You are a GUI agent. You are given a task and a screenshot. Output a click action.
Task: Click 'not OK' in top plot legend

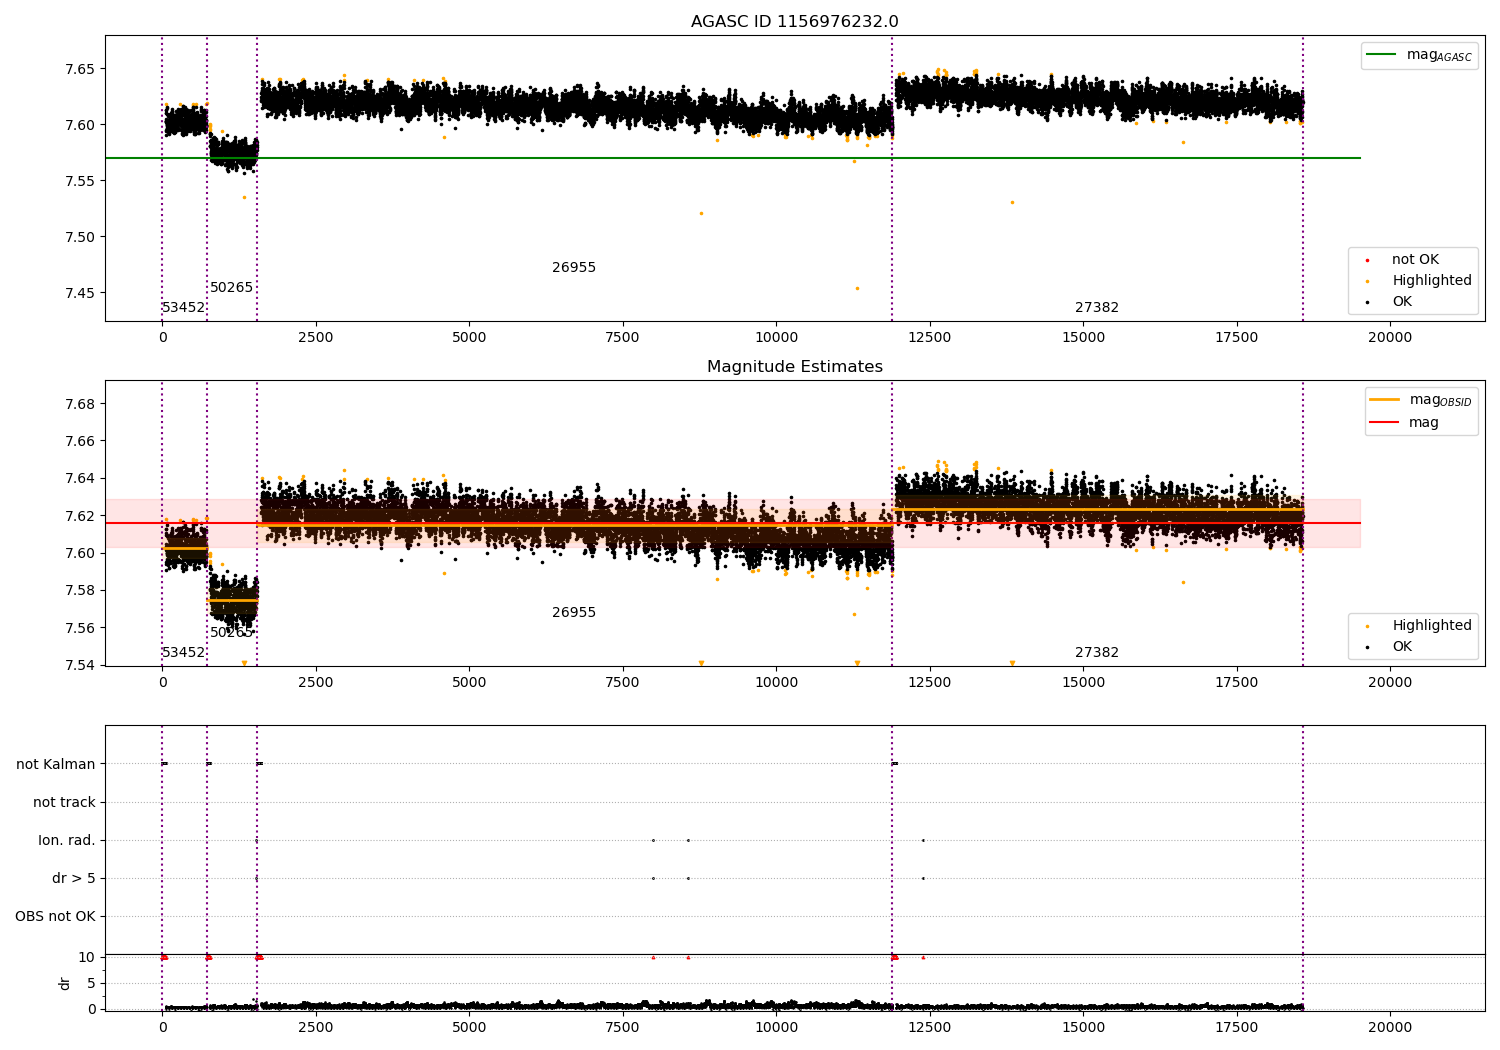point(1415,260)
